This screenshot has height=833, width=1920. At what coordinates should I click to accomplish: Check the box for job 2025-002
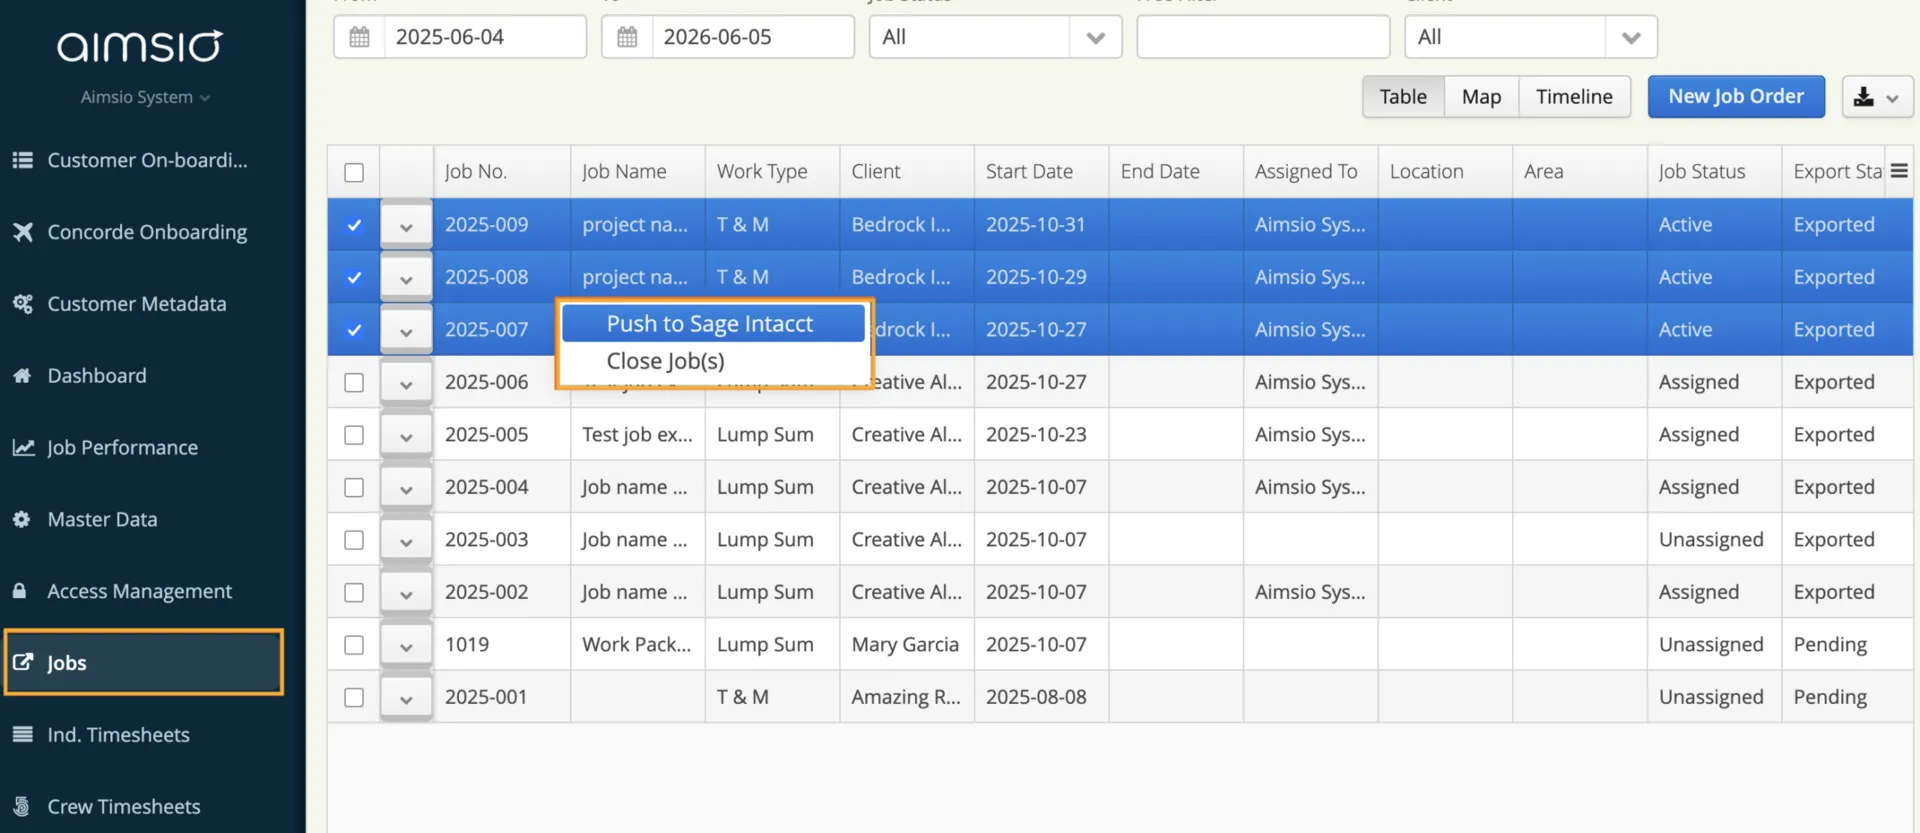354,592
